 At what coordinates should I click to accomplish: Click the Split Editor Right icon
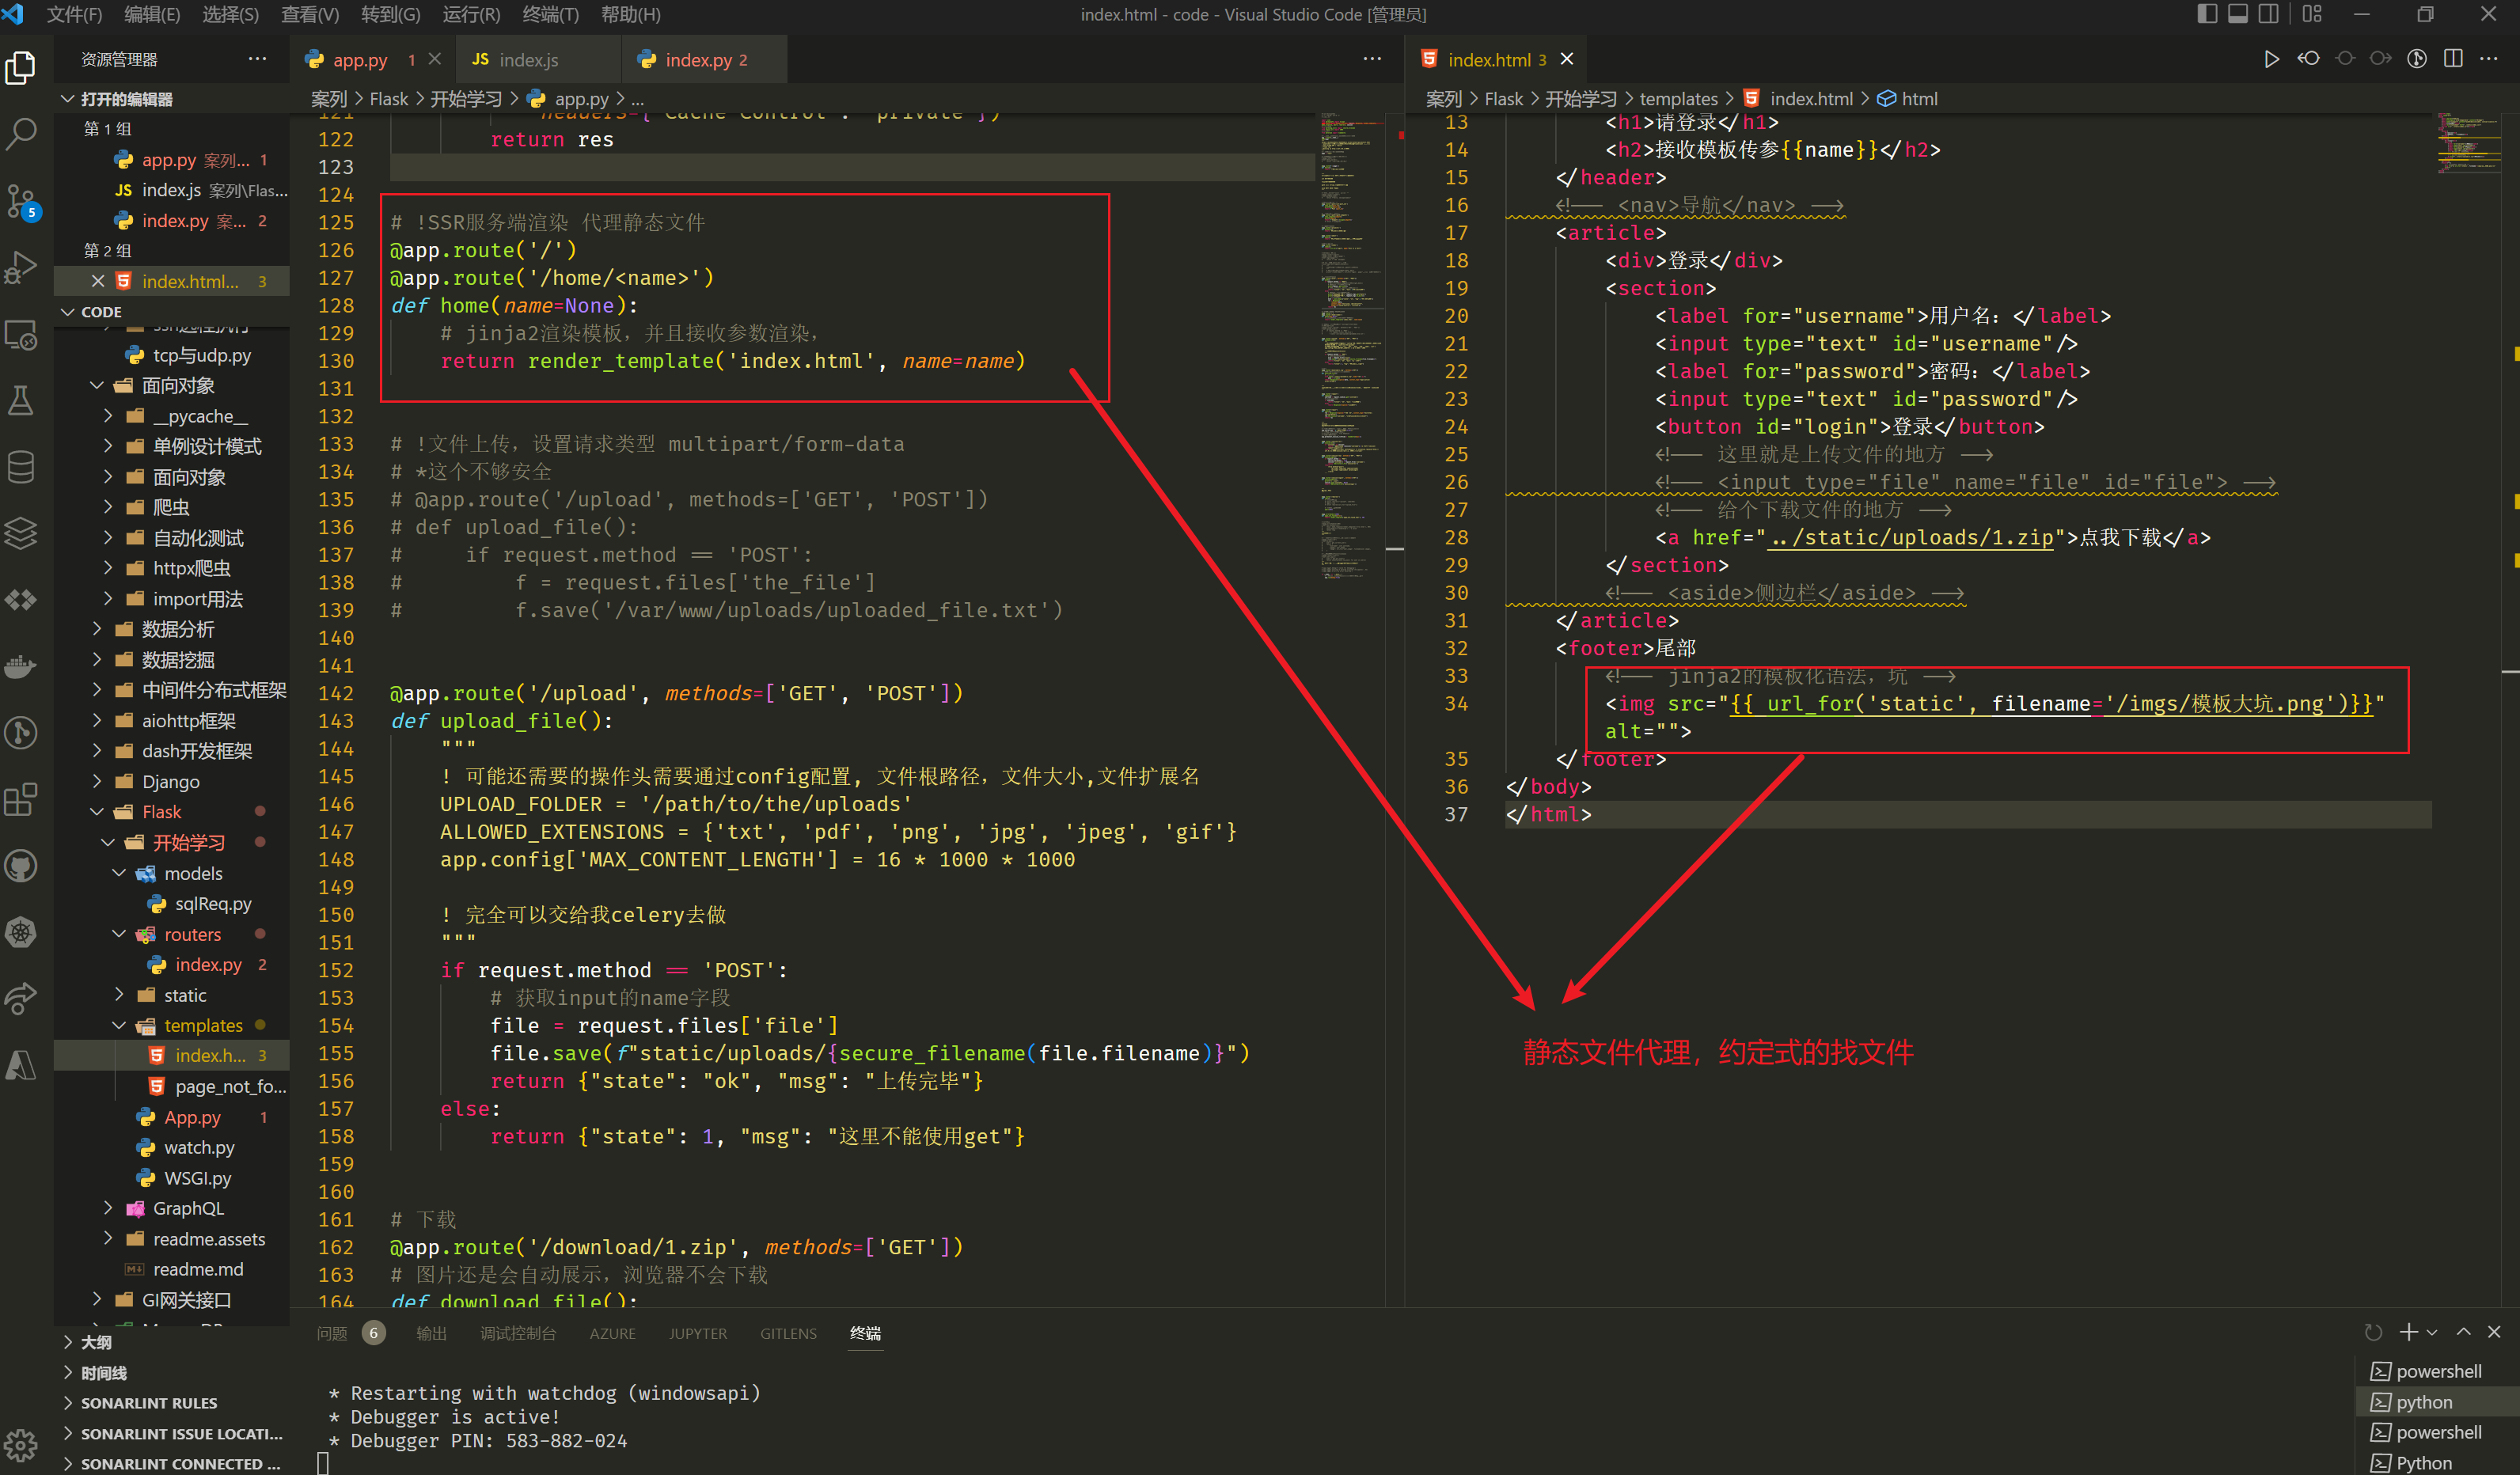pyautogui.click(x=2452, y=59)
